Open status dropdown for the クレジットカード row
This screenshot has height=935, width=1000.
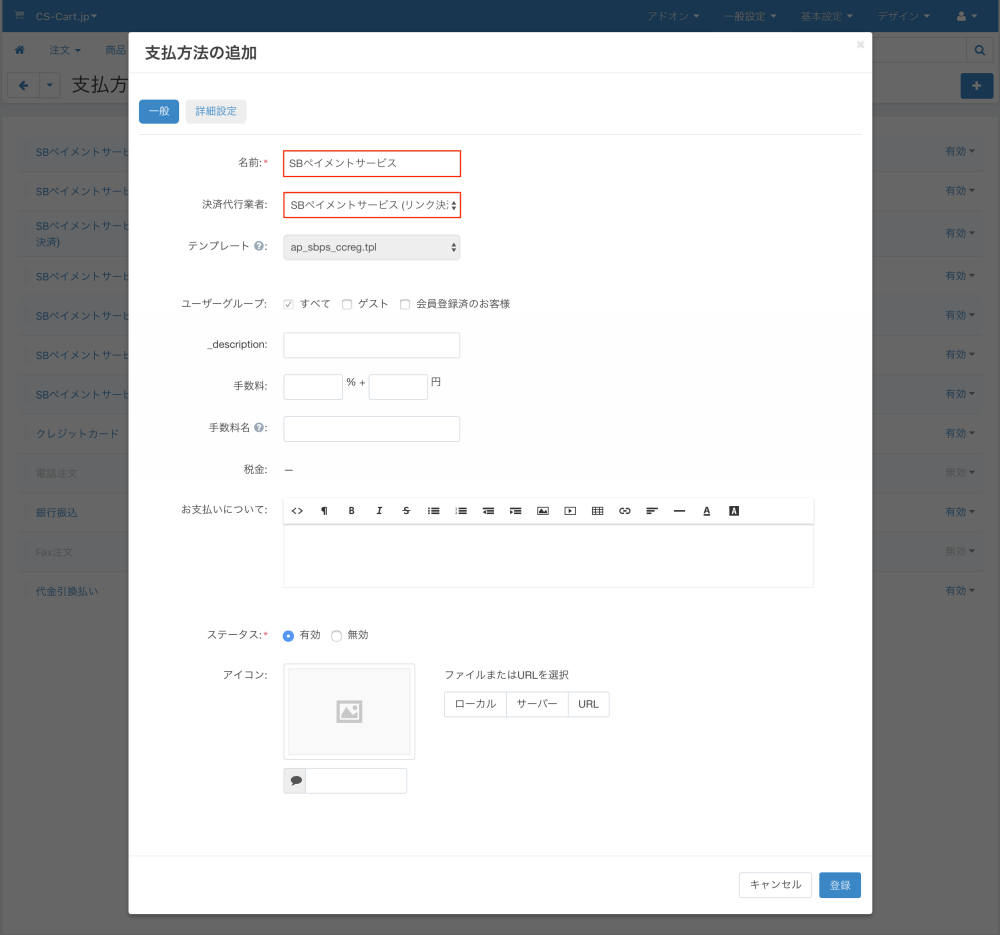coord(960,433)
